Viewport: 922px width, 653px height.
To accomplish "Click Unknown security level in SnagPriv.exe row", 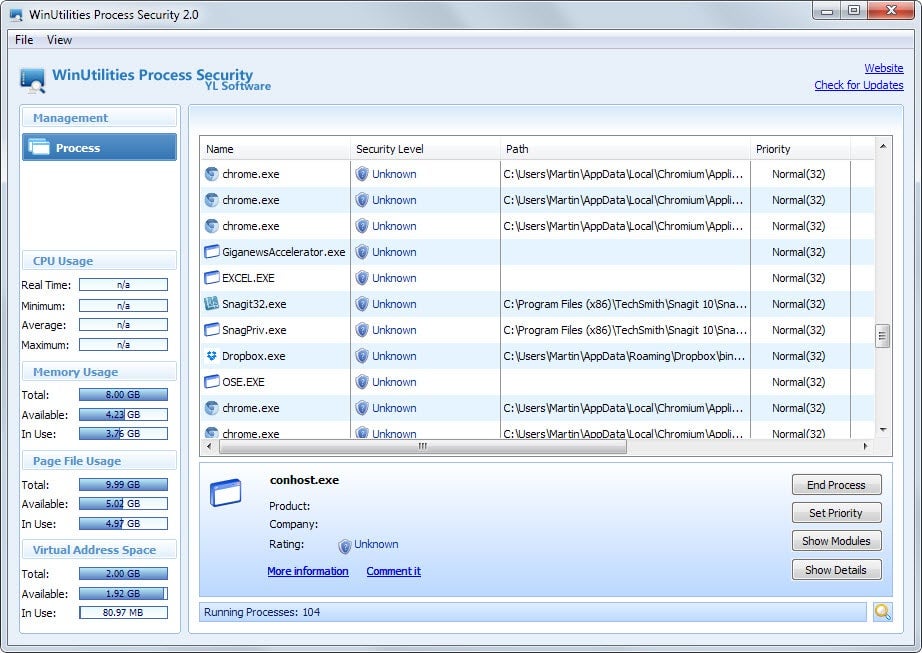I will (x=394, y=330).
